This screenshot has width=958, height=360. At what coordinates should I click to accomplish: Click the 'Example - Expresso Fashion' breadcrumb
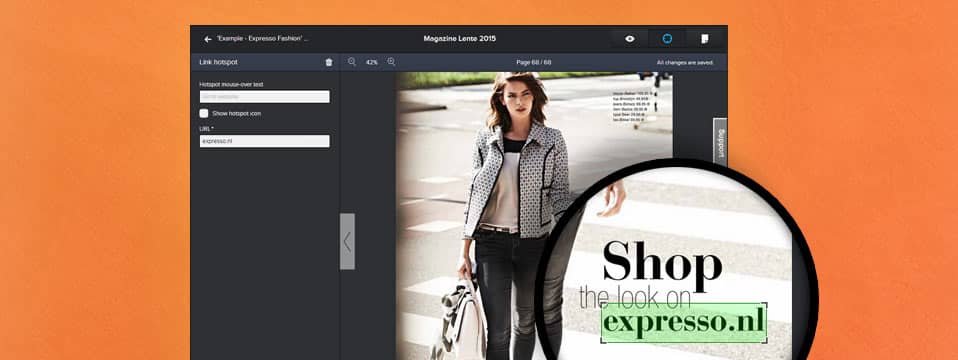[x=263, y=39]
